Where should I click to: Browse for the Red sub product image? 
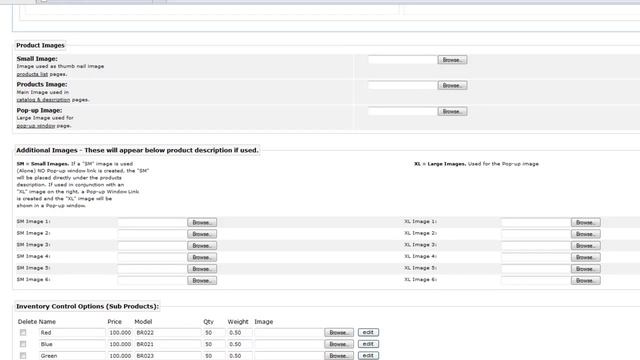pyautogui.click(x=339, y=333)
